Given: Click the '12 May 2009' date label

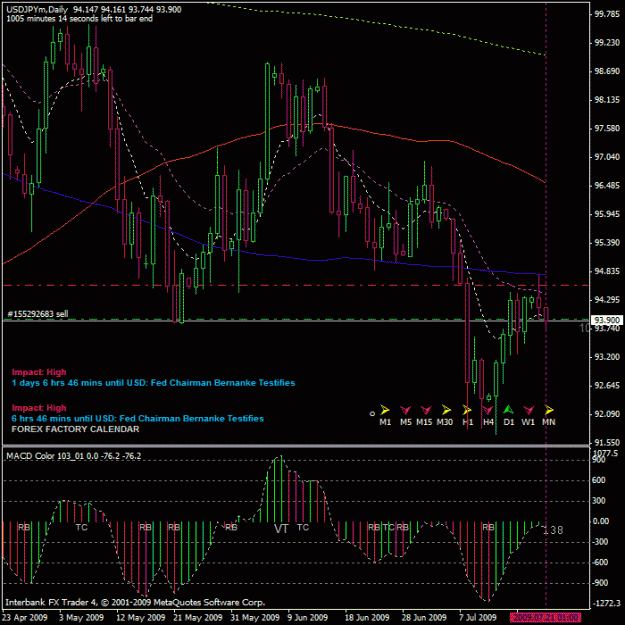Looking at the screenshot, I should click(x=141, y=618).
